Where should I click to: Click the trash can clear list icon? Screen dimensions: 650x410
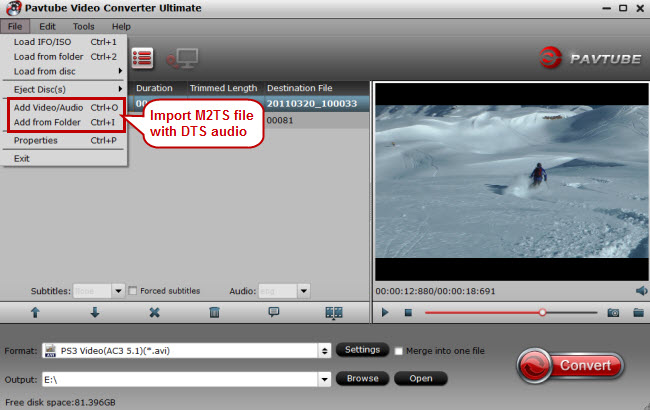[x=214, y=313]
